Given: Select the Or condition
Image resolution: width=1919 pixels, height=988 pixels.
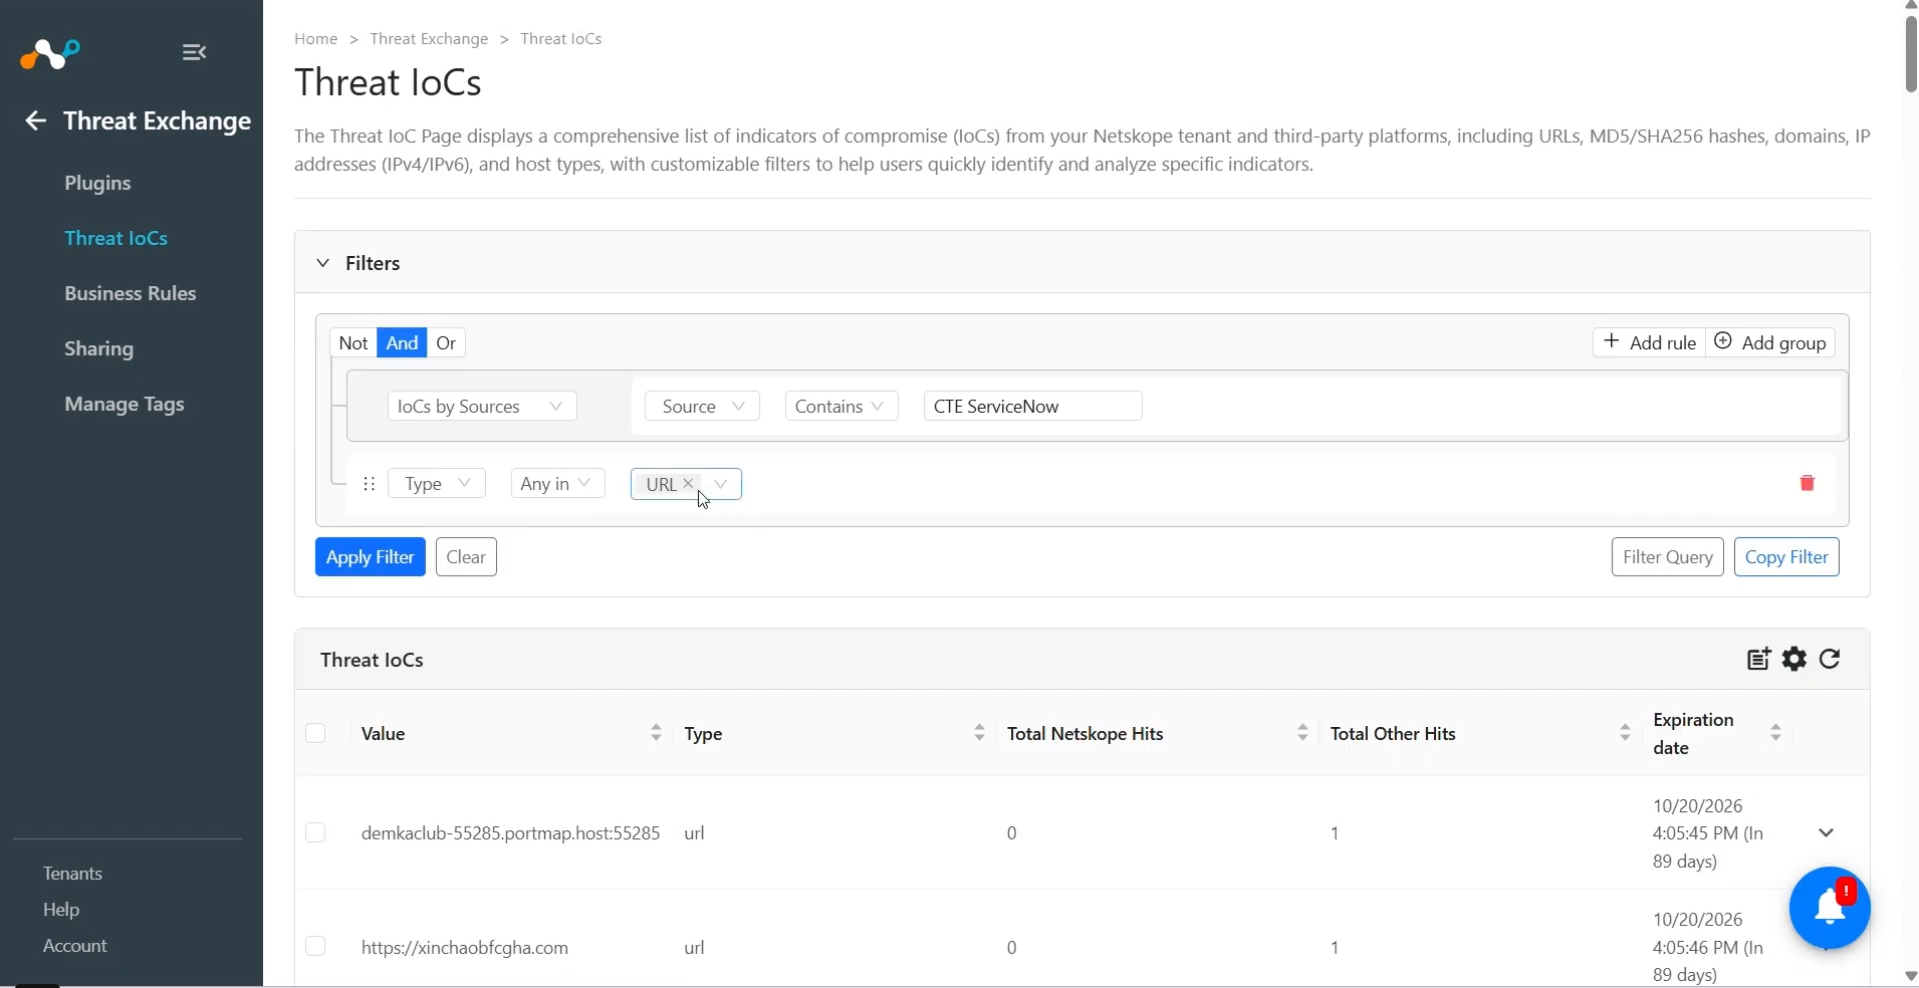Looking at the screenshot, I should 446,343.
